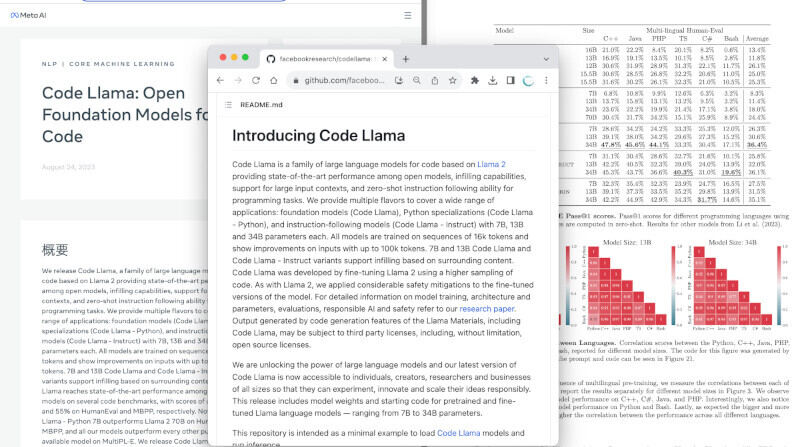Click the browser back arrow
The image size is (800, 447).
coord(218,80)
